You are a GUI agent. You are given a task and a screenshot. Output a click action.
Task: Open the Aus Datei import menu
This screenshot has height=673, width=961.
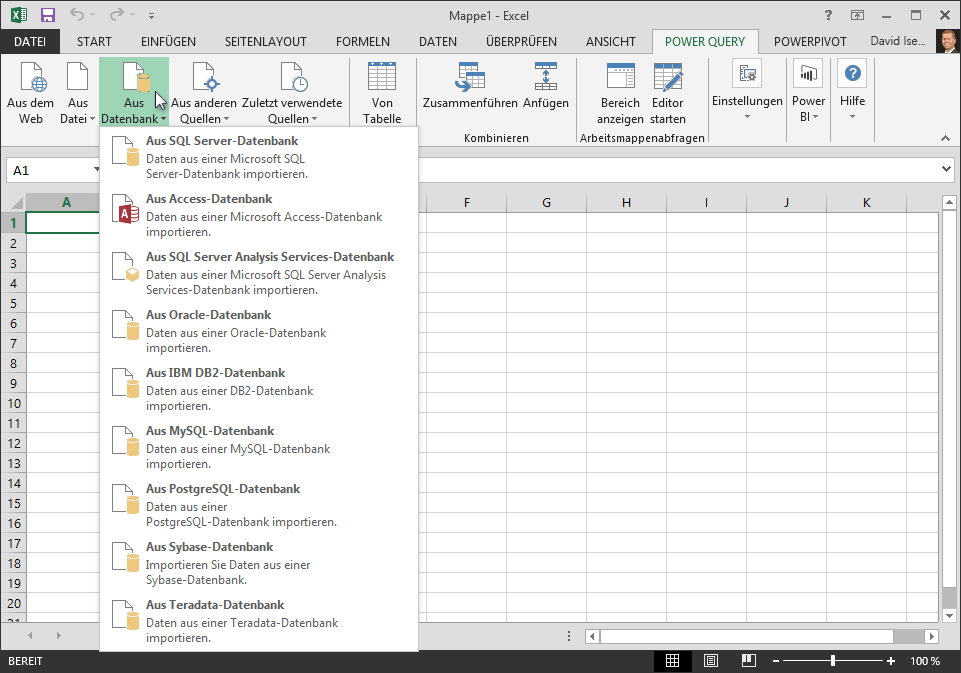click(x=77, y=93)
